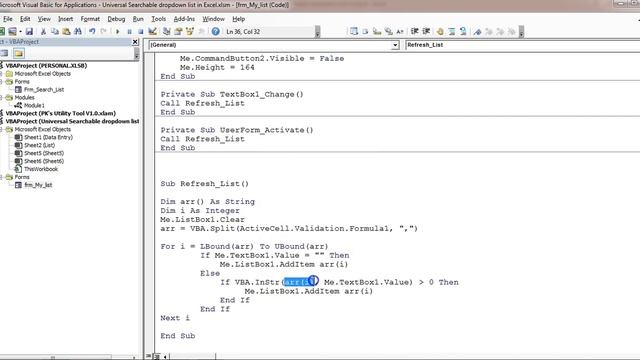Select Sheet2 (List) in tree
The image size is (640, 360).
pos(39,145)
